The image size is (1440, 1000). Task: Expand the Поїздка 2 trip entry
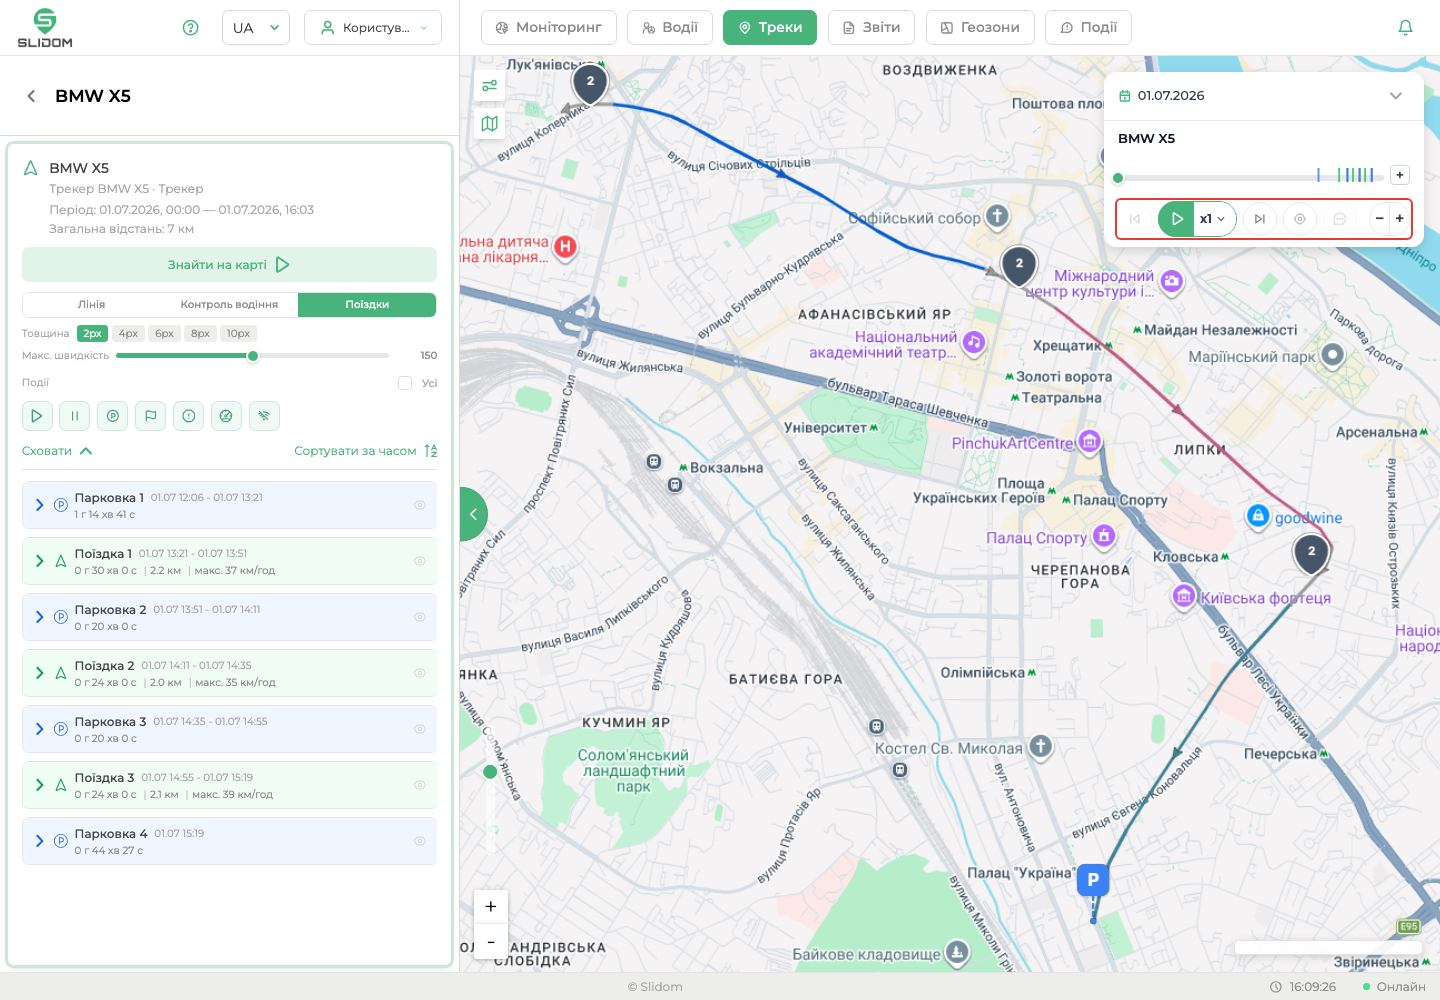click(40, 673)
